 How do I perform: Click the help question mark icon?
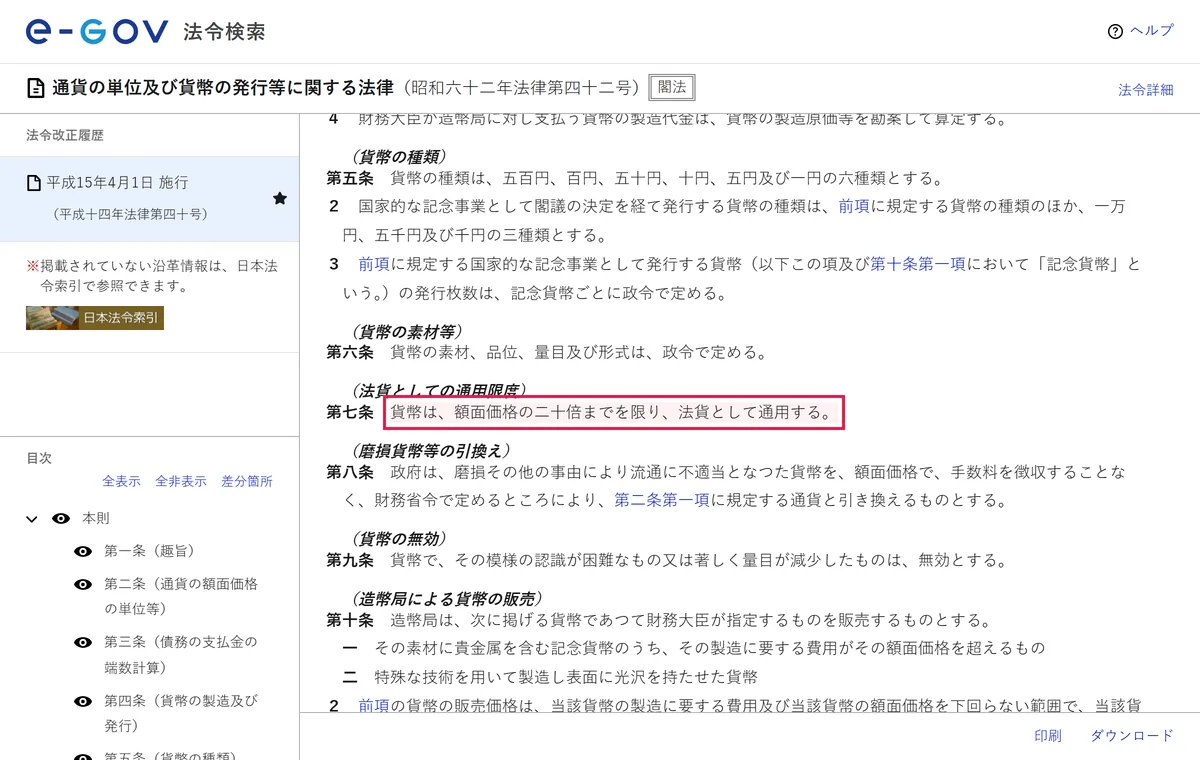click(x=1116, y=31)
